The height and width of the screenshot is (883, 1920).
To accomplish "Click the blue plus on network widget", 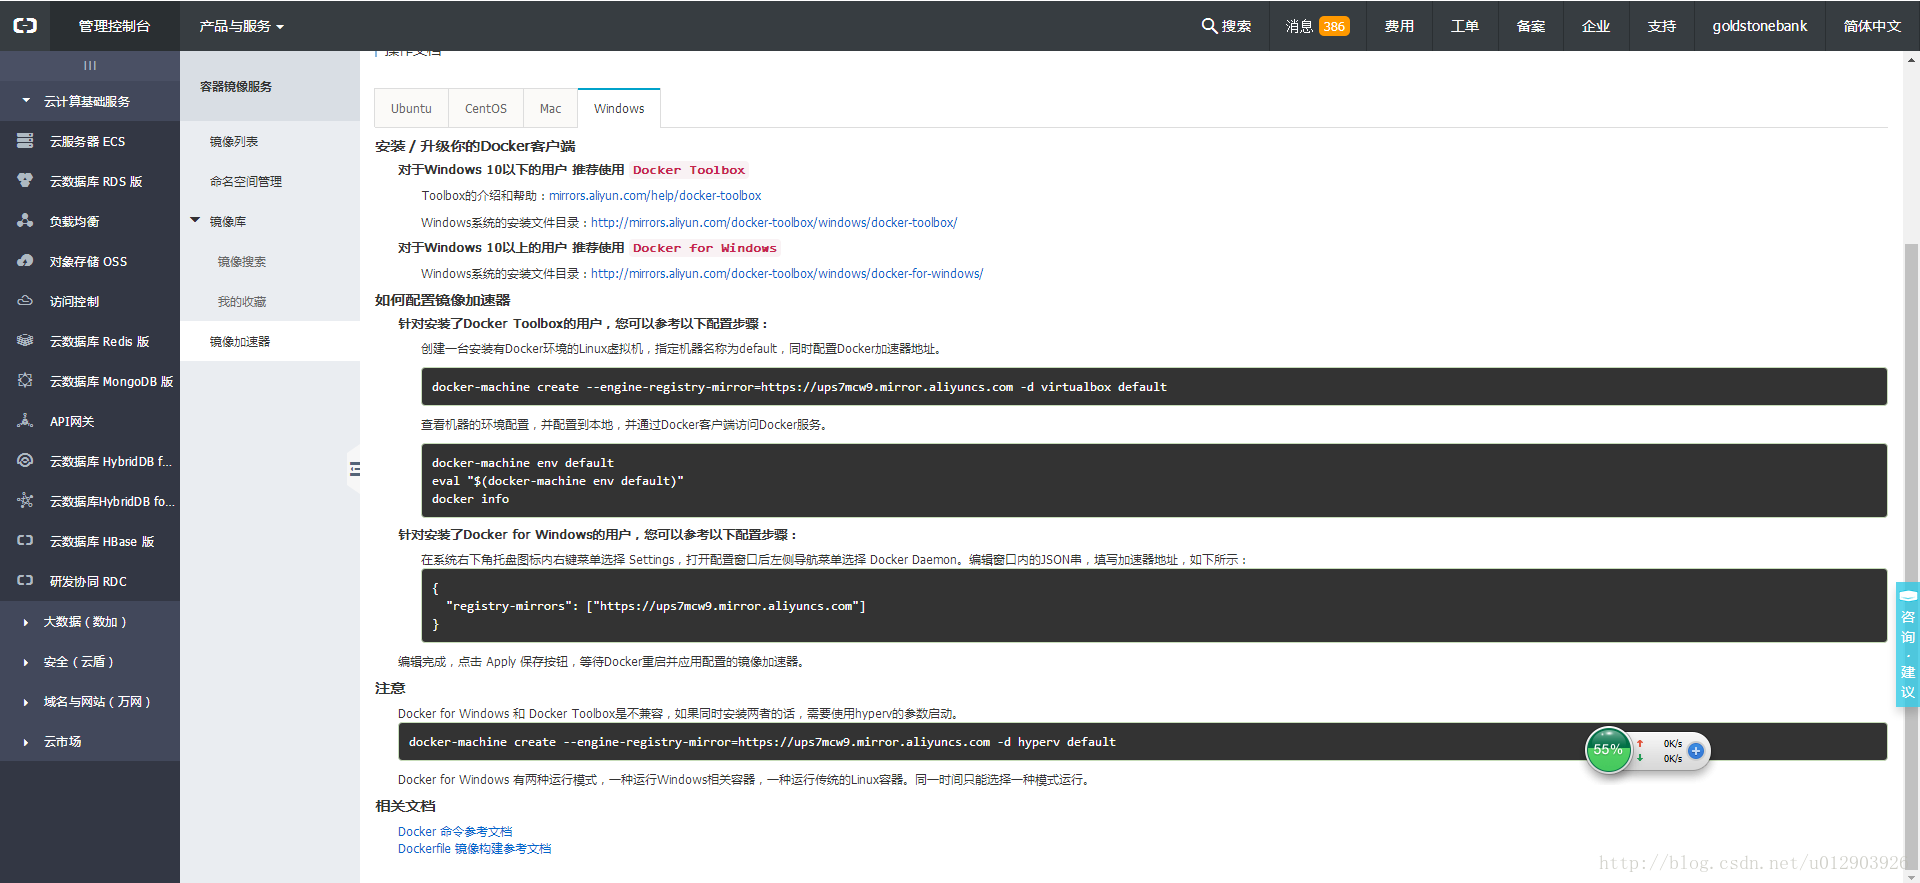I will pos(1696,750).
